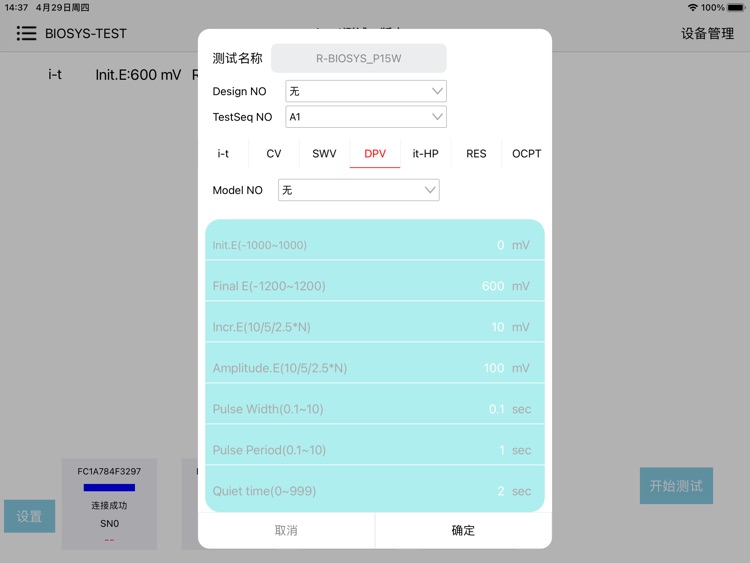Click the Init.E:600 mV text

coord(138,75)
